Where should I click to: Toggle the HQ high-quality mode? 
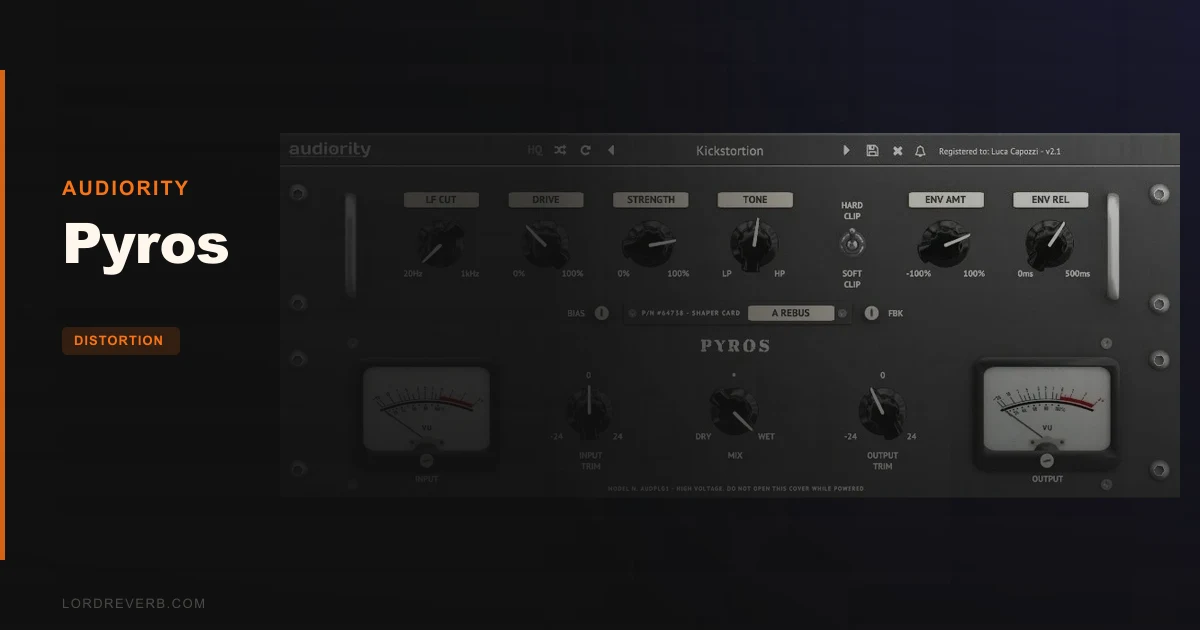tap(535, 151)
